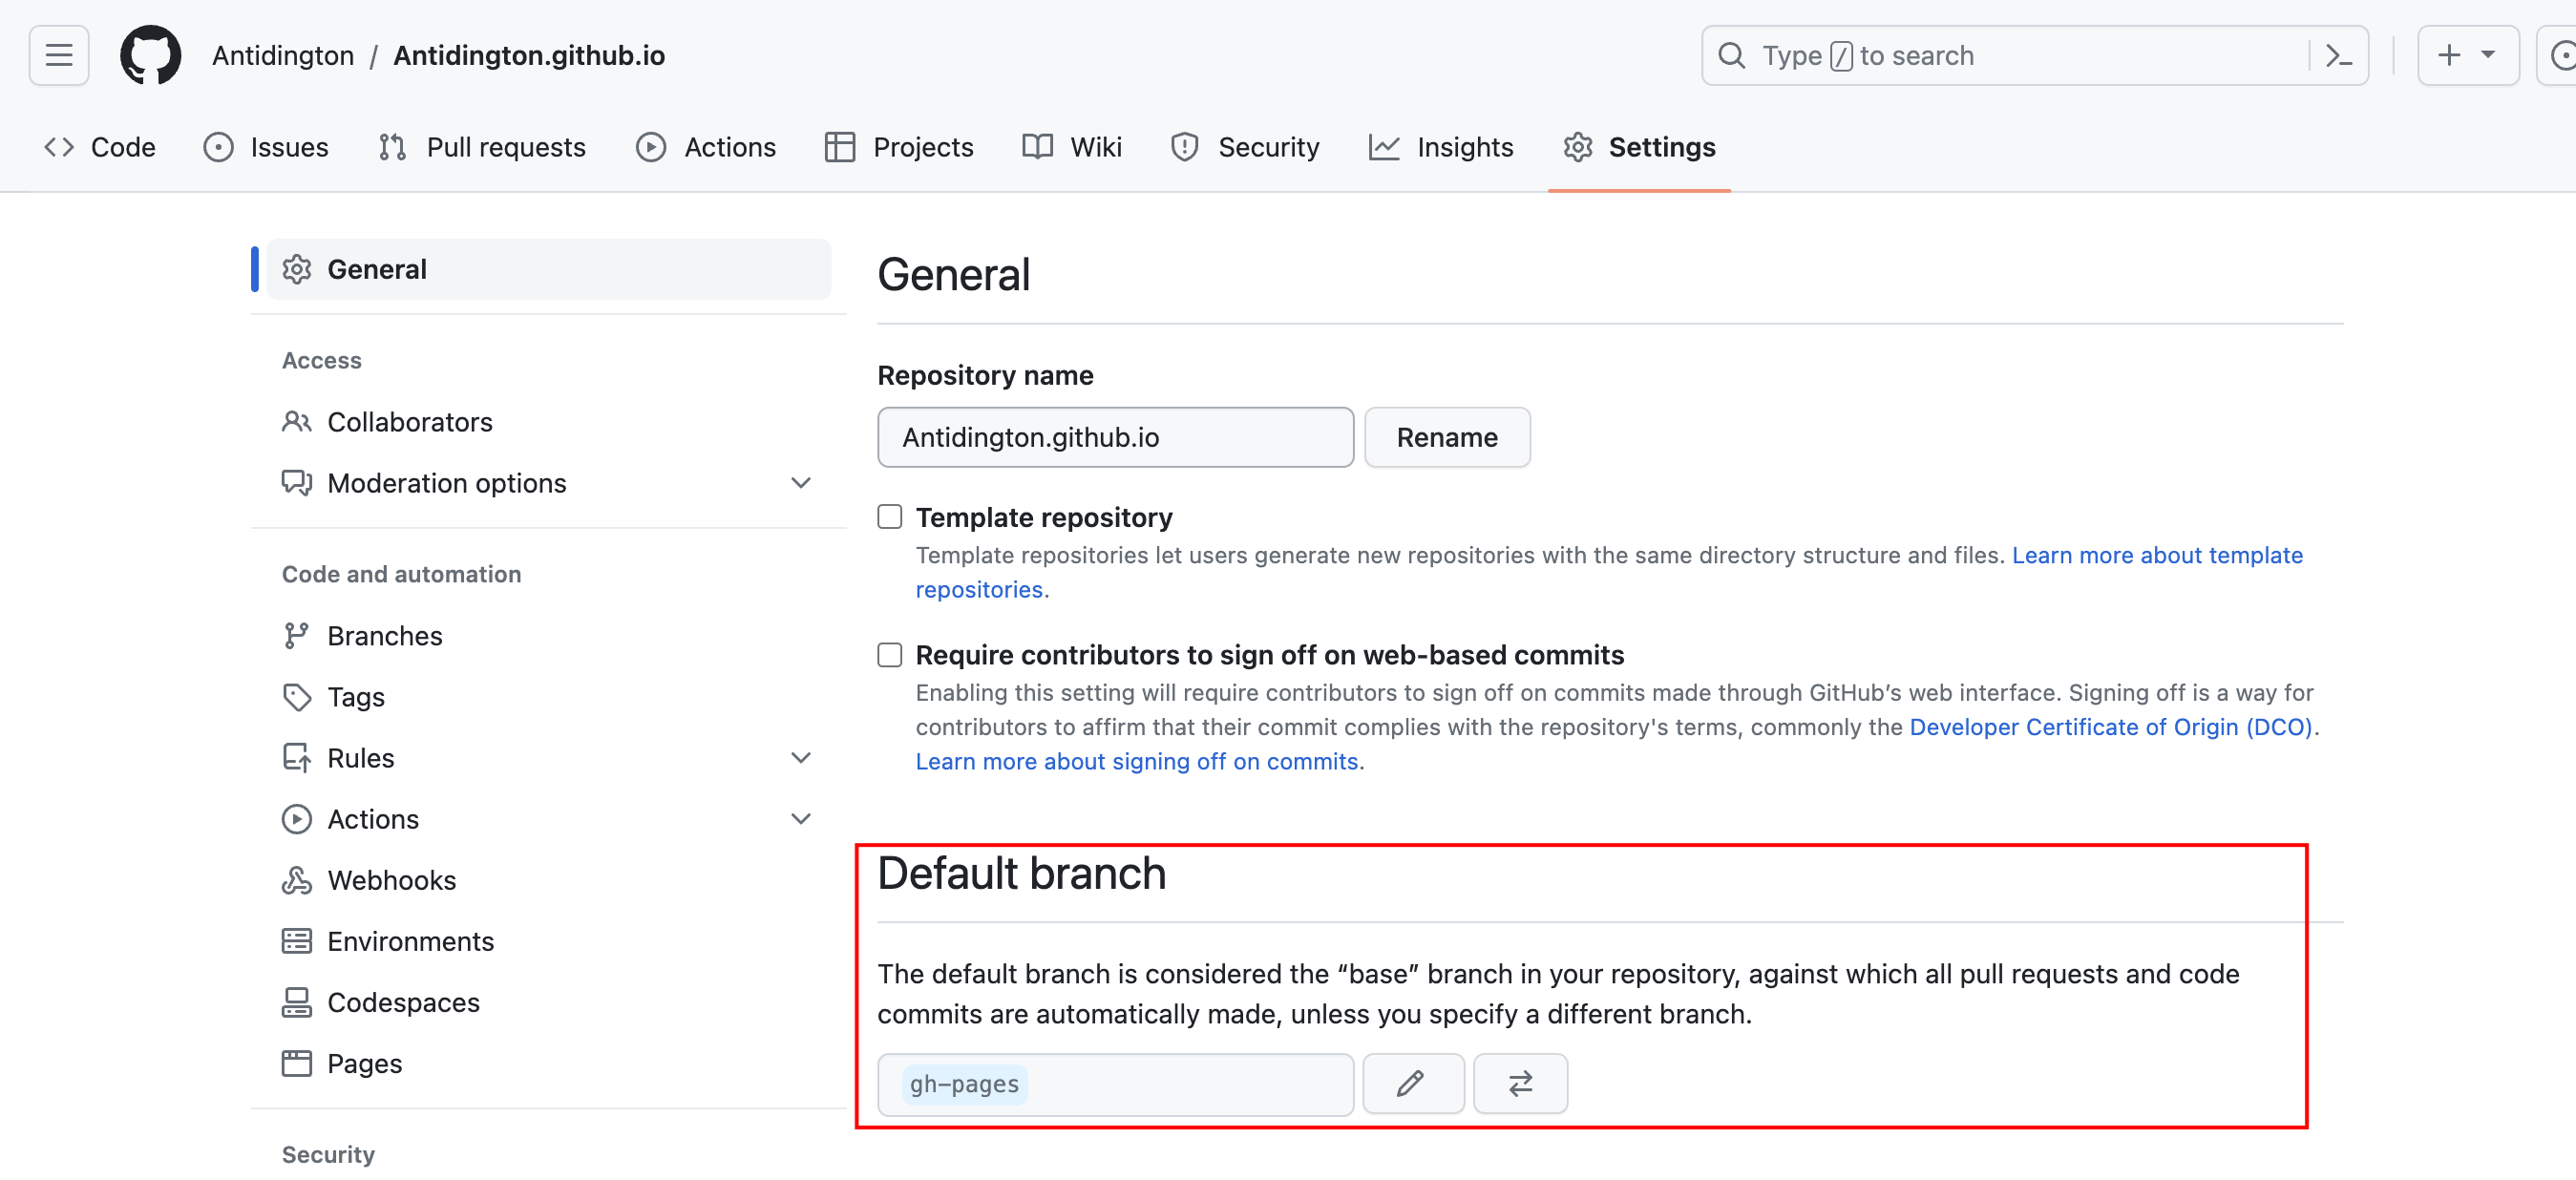2576x1180 pixels.
Task: Open the Insights tab
Action: (1441, 147)
